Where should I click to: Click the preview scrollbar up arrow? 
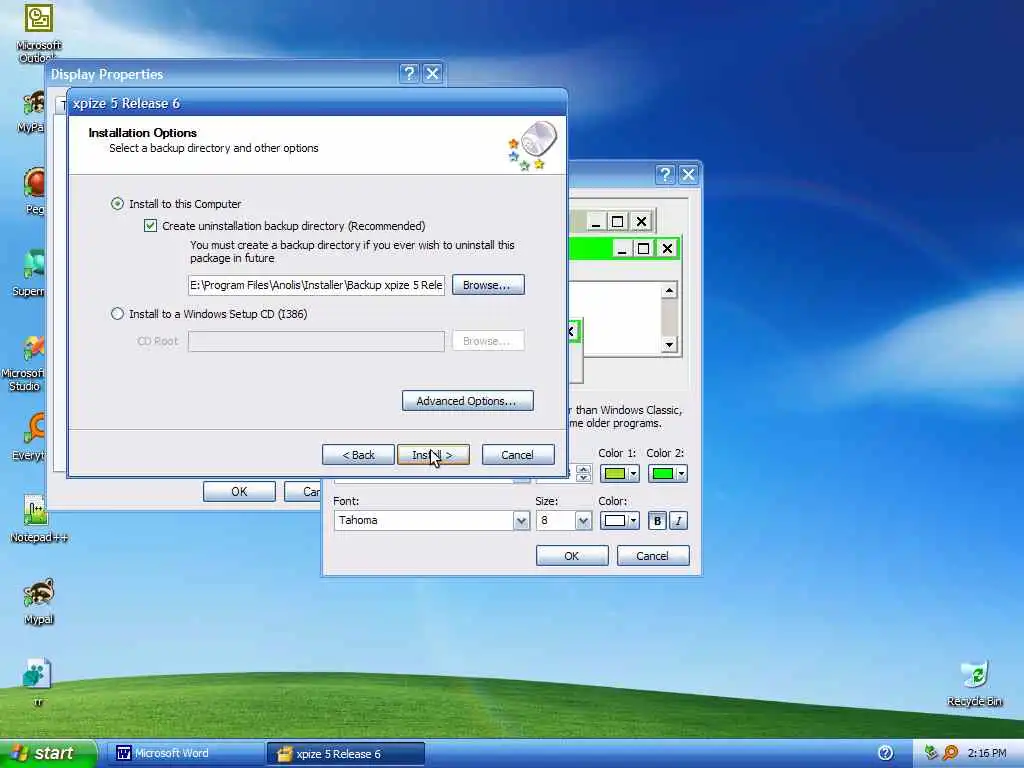(669, 291)
